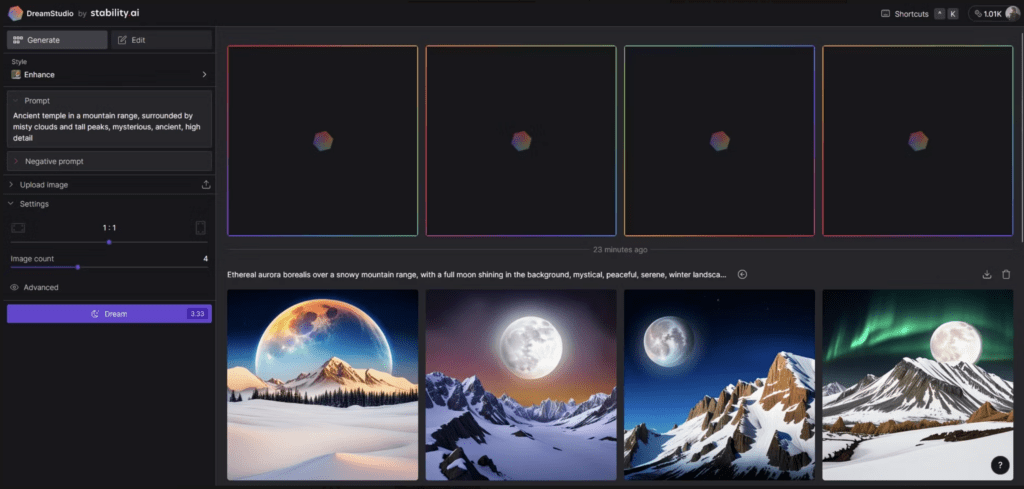Delete the aurora borealis image set

click(x=1006, y=275)
